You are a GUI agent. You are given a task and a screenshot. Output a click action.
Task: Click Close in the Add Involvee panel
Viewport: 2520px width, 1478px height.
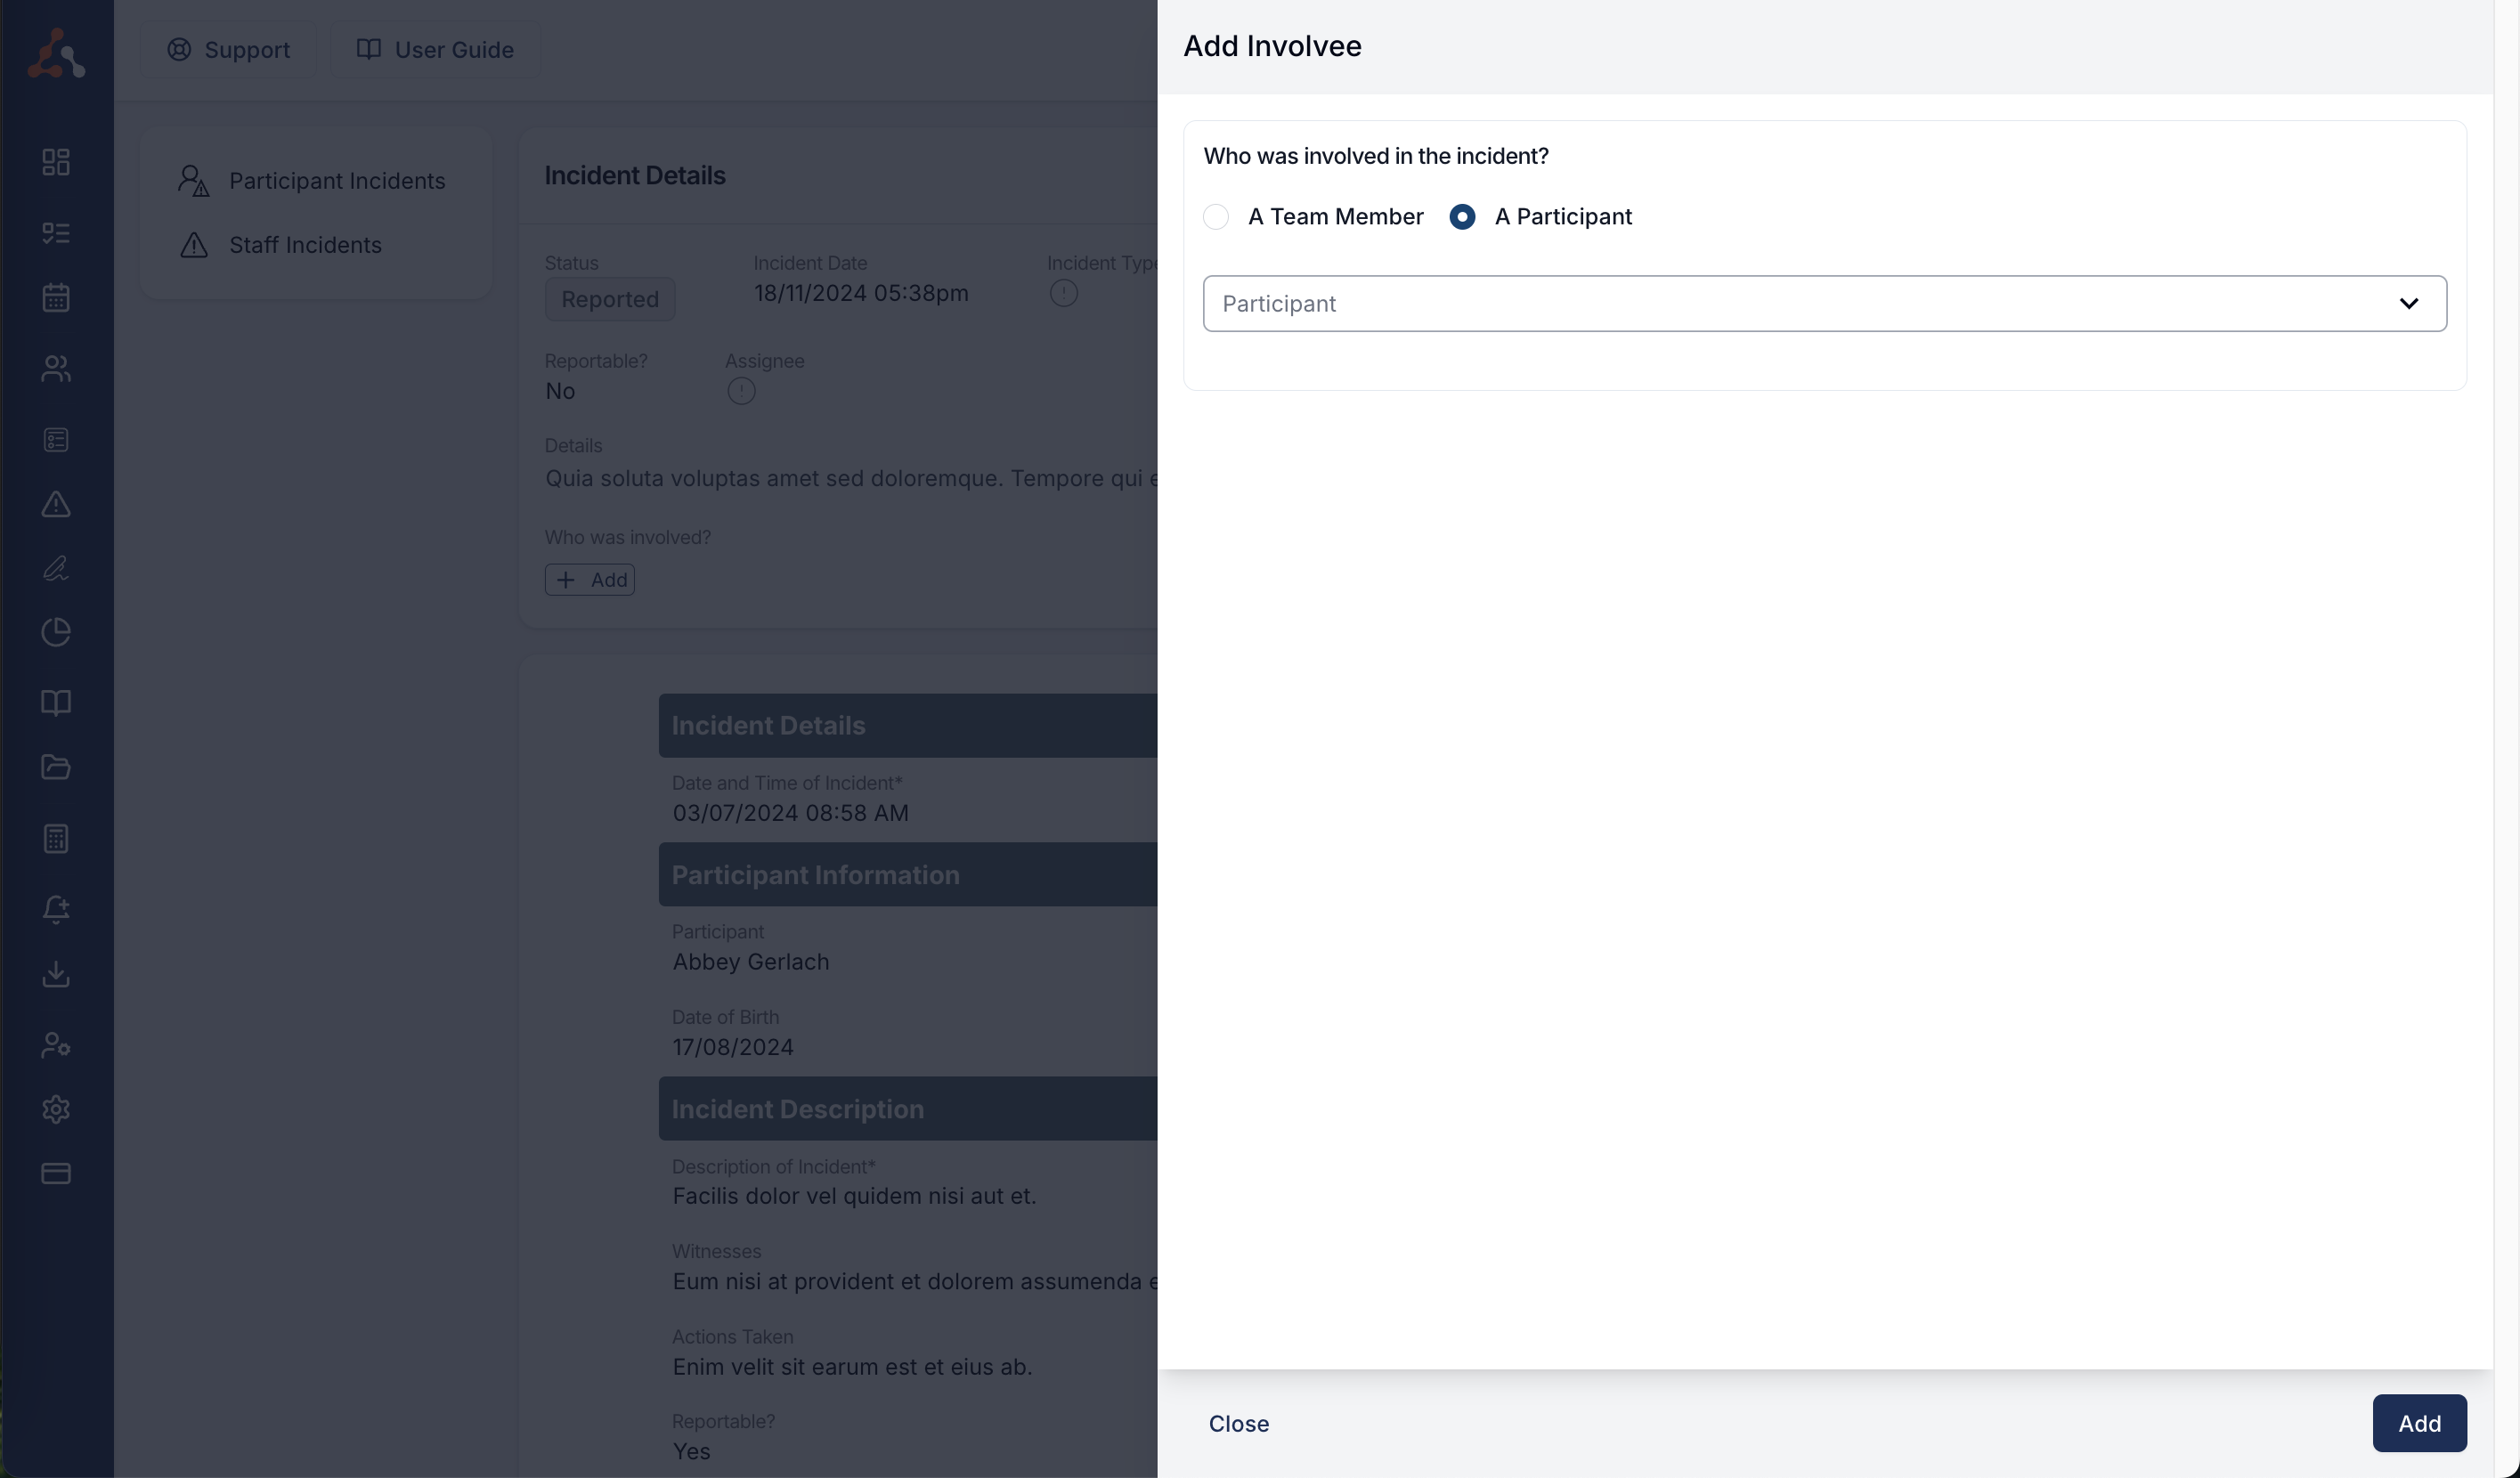(x=1239, y=1423)
